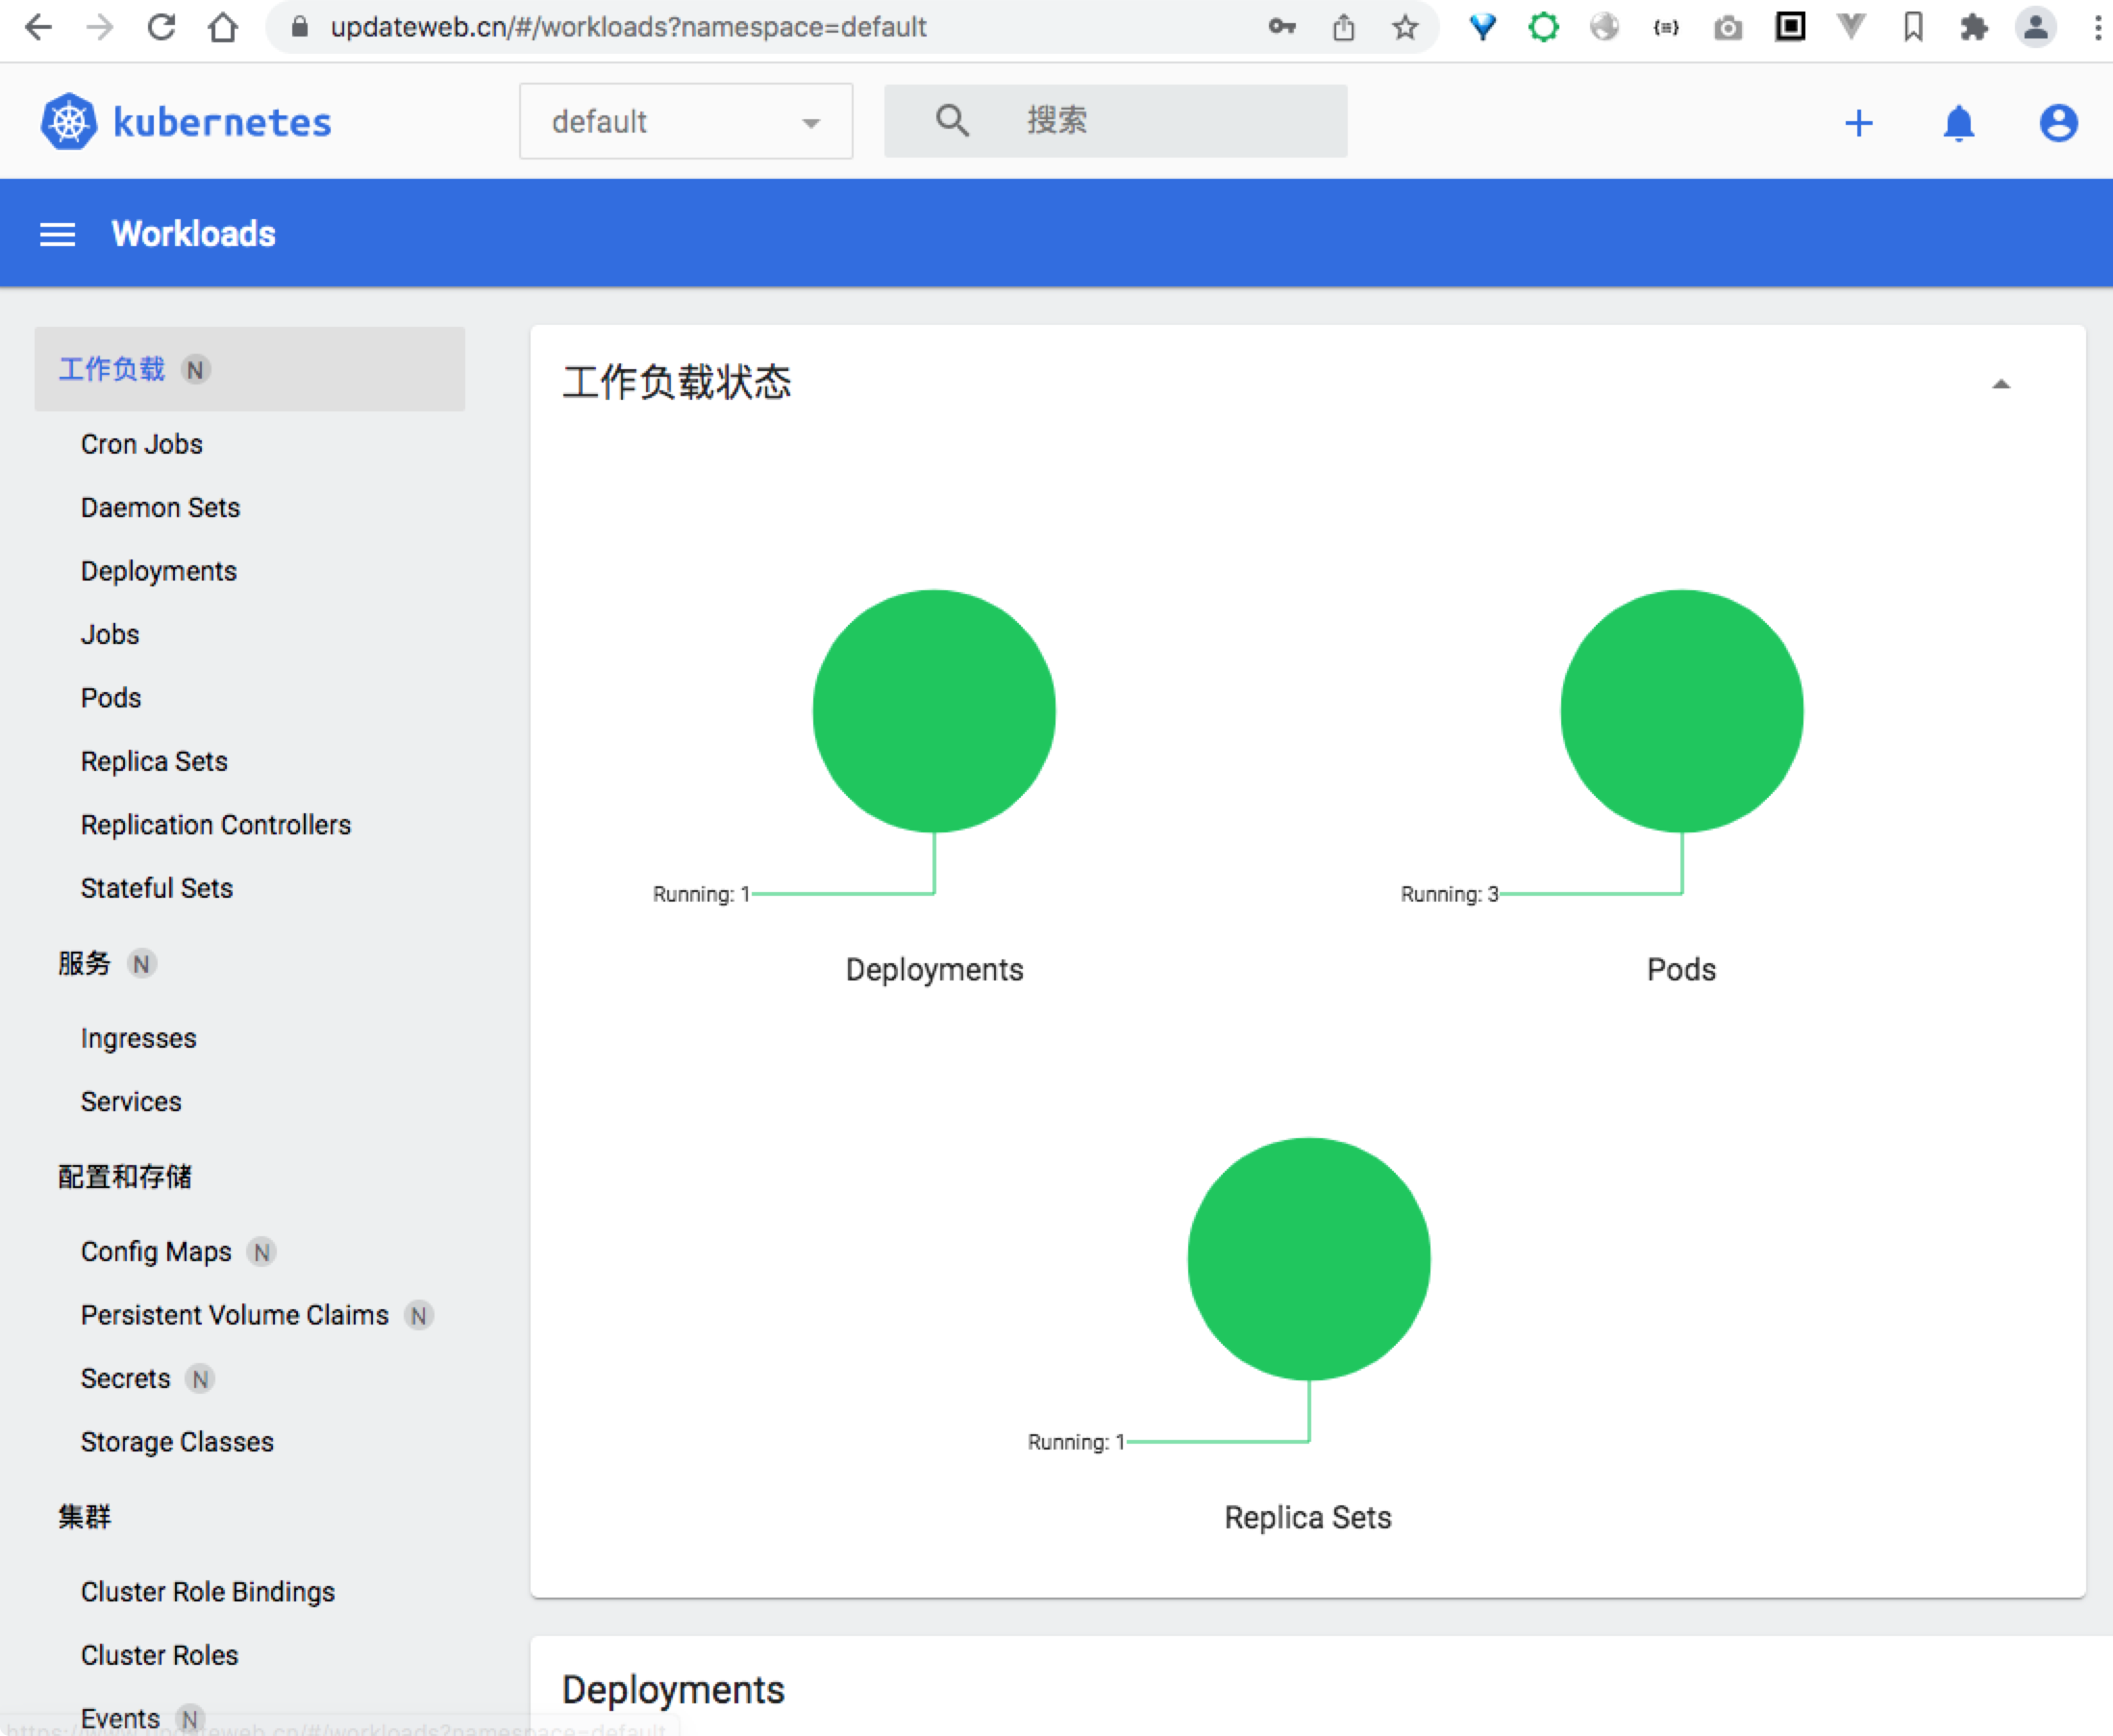Click the search magnifier icon
The height and width of the screenshot is (1736, 2113).
951,121
